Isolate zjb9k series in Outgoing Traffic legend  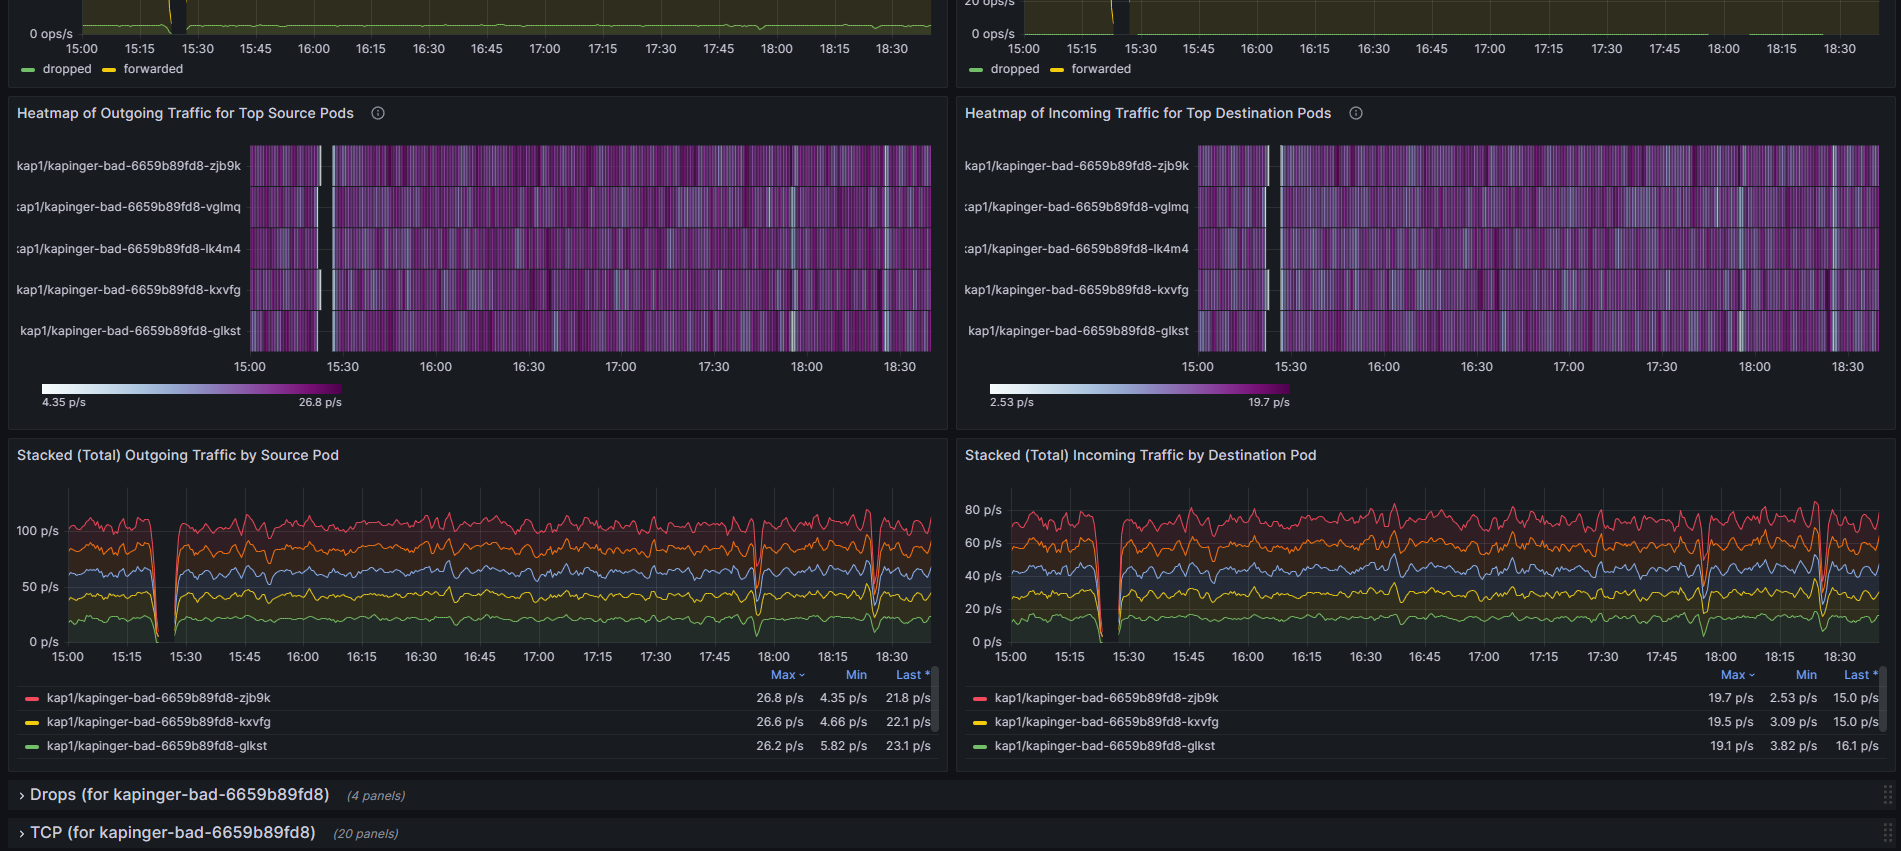pos(158,698)
